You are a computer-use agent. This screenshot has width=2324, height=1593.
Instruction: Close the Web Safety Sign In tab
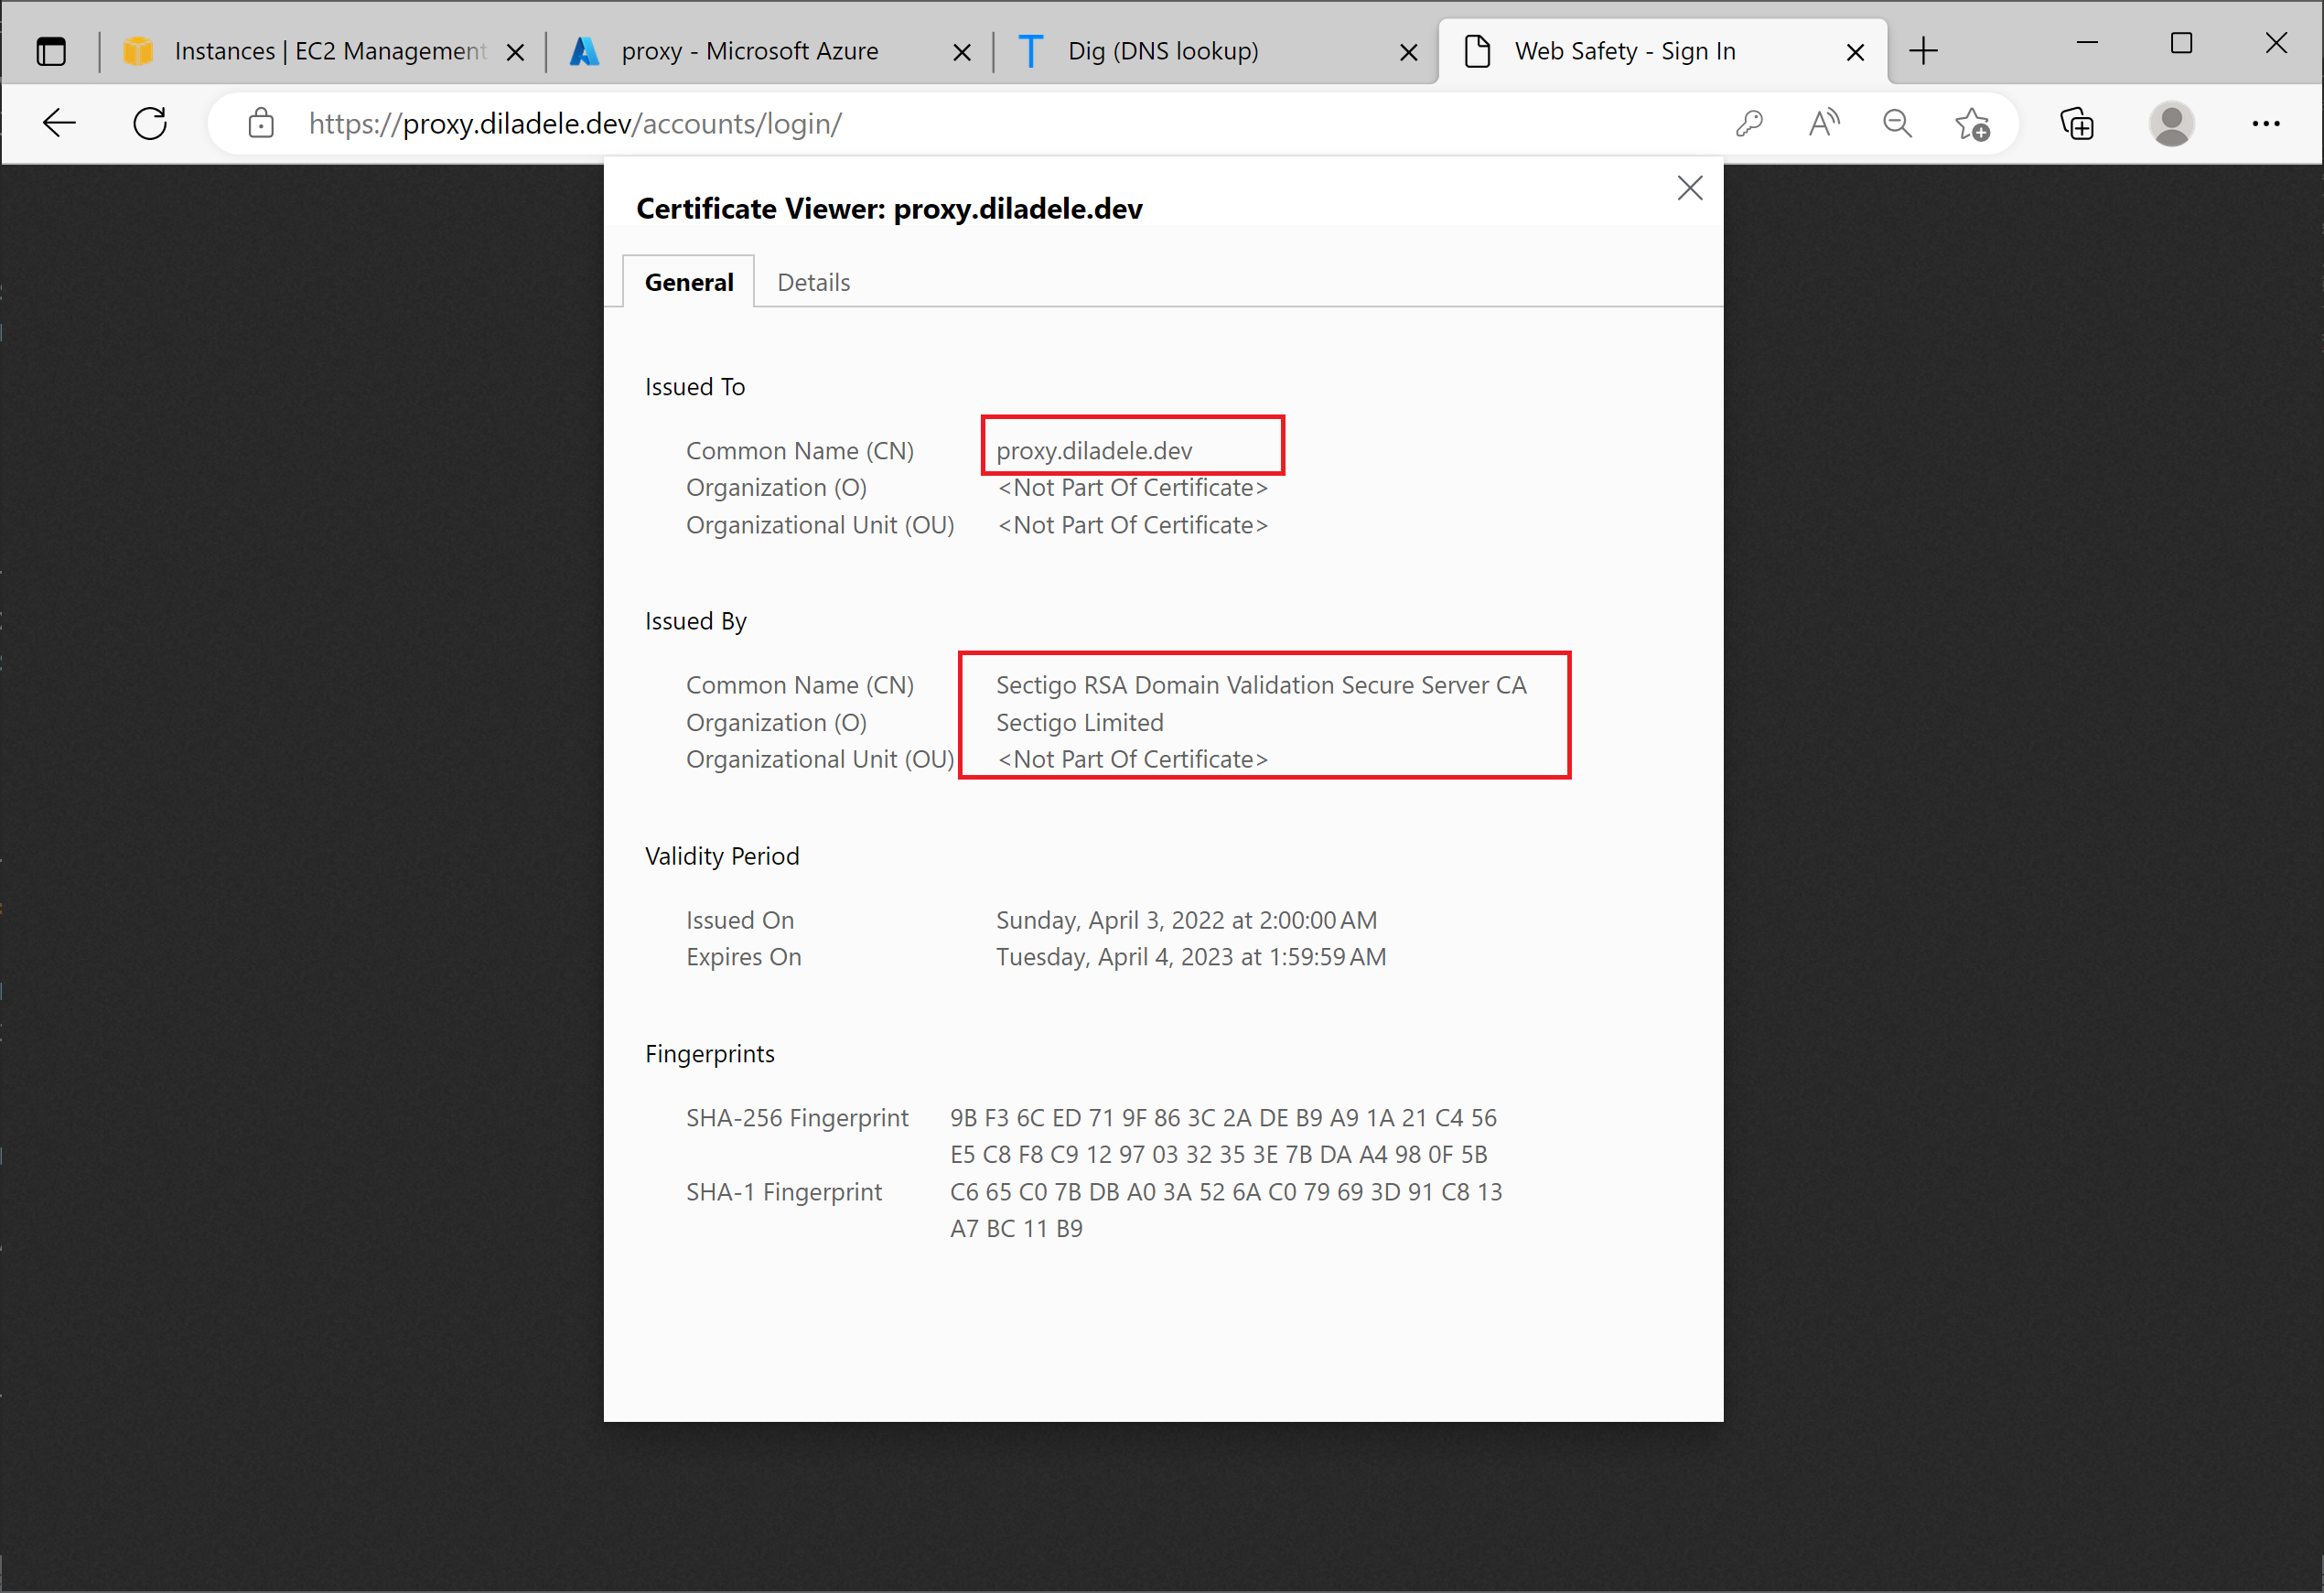pyautogui.click(x=1855, y=52)
